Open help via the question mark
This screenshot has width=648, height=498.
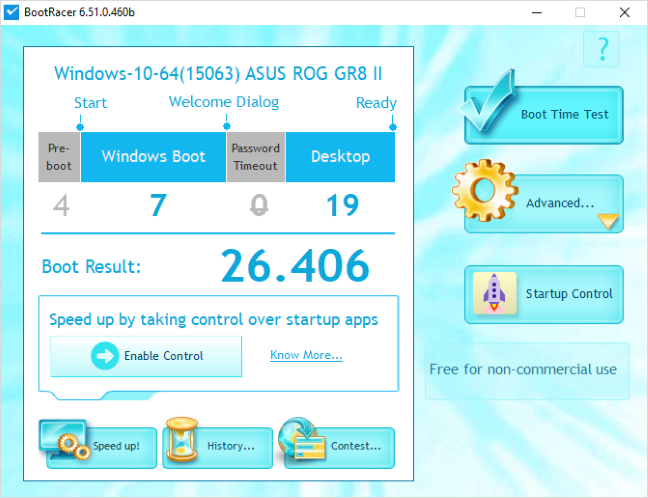pyautogui.click(x=602, y=49)
